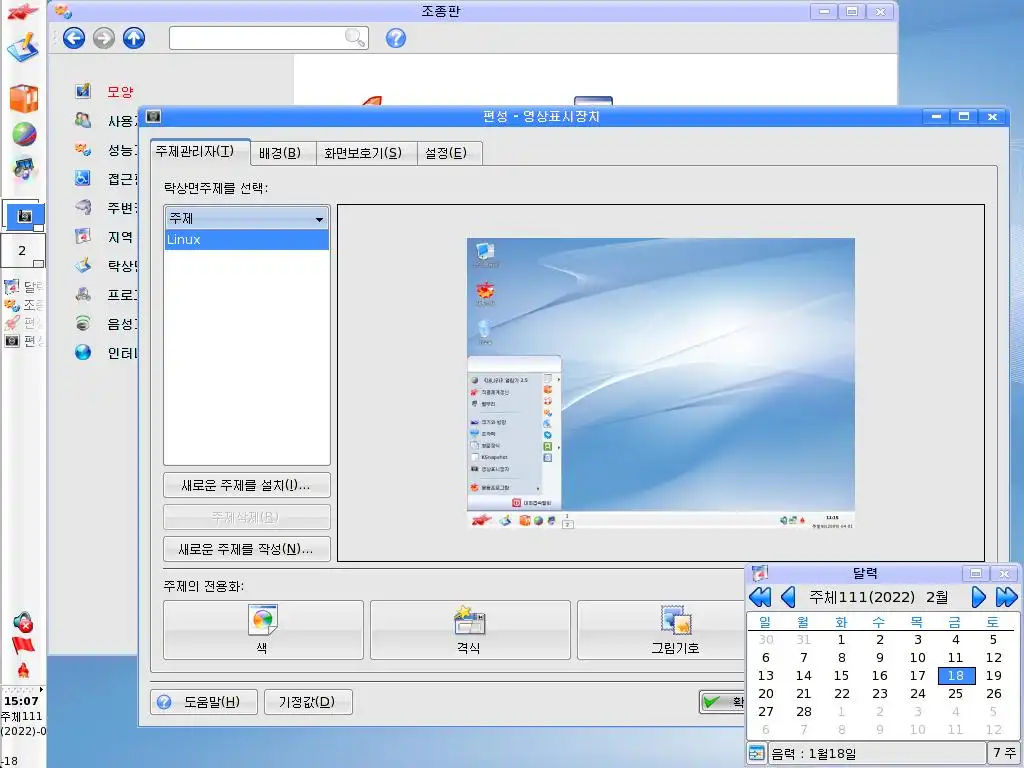Image resolution: width=1024 pixels, height=768 pixels.
Task: Select the 지역 category in the control panel sidebar
Action: pyautogui.click(x=120, y=237)
